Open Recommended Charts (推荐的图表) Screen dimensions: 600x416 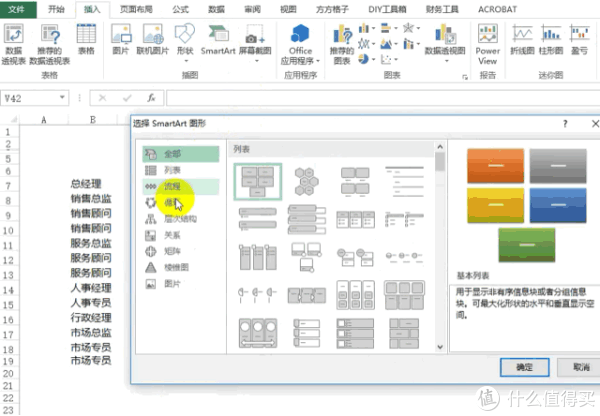tap(342, 44)
